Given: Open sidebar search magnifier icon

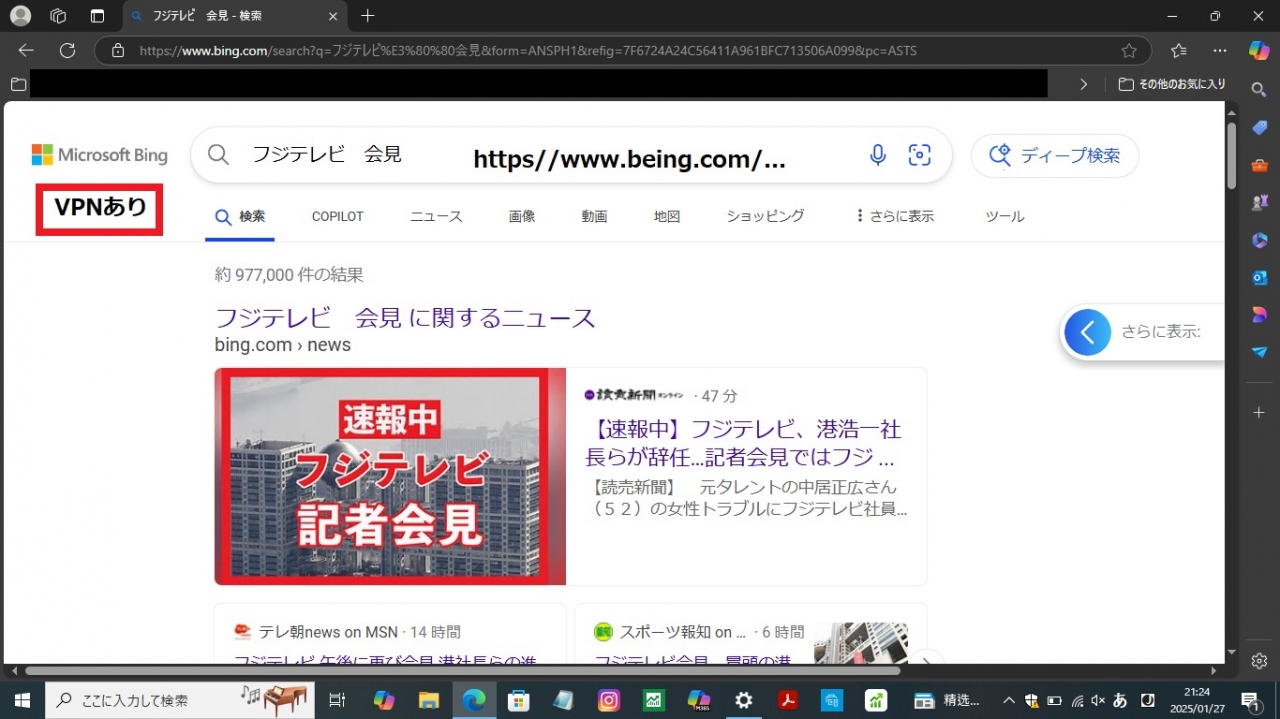Looking at the screenshot, I should [x=1259, y=90].
